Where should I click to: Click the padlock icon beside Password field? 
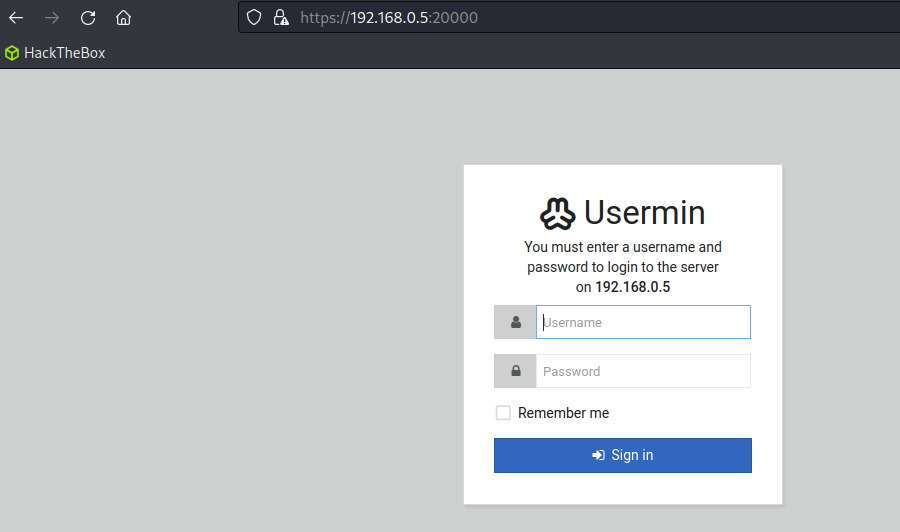(515, 371)
